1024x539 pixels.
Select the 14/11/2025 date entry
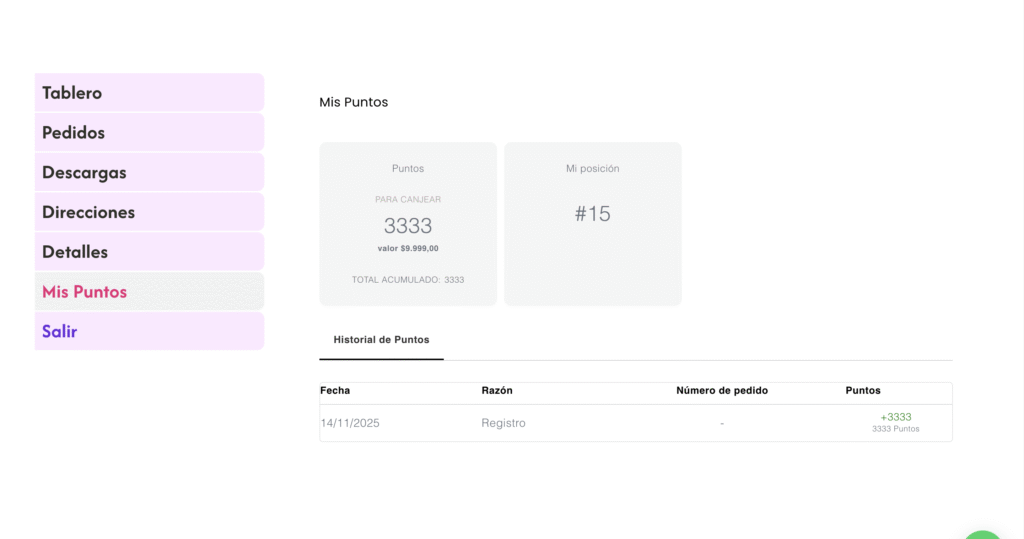point(350,423)
